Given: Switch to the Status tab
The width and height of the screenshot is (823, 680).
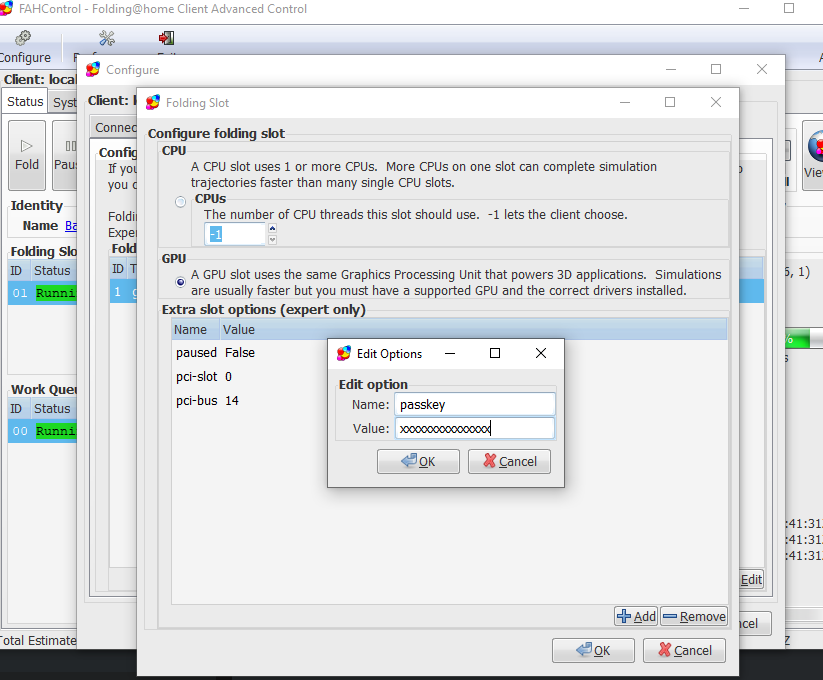Looking at the screenshot, I should pyautogui.click(x=25, y=102).
